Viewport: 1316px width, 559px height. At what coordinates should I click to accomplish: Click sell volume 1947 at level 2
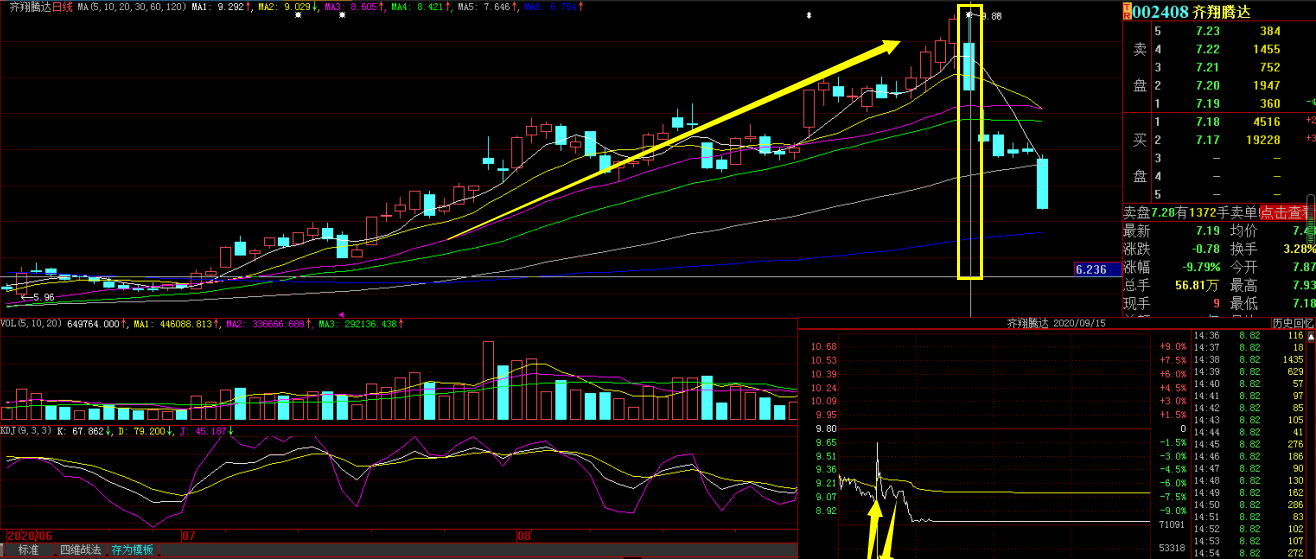click(x=1266, y=86)
